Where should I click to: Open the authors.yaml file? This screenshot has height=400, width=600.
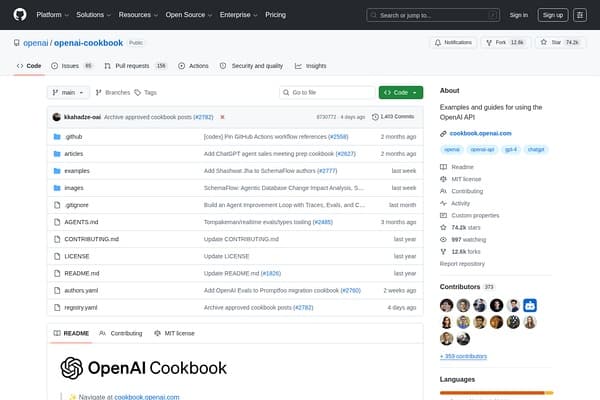(81, 291)
